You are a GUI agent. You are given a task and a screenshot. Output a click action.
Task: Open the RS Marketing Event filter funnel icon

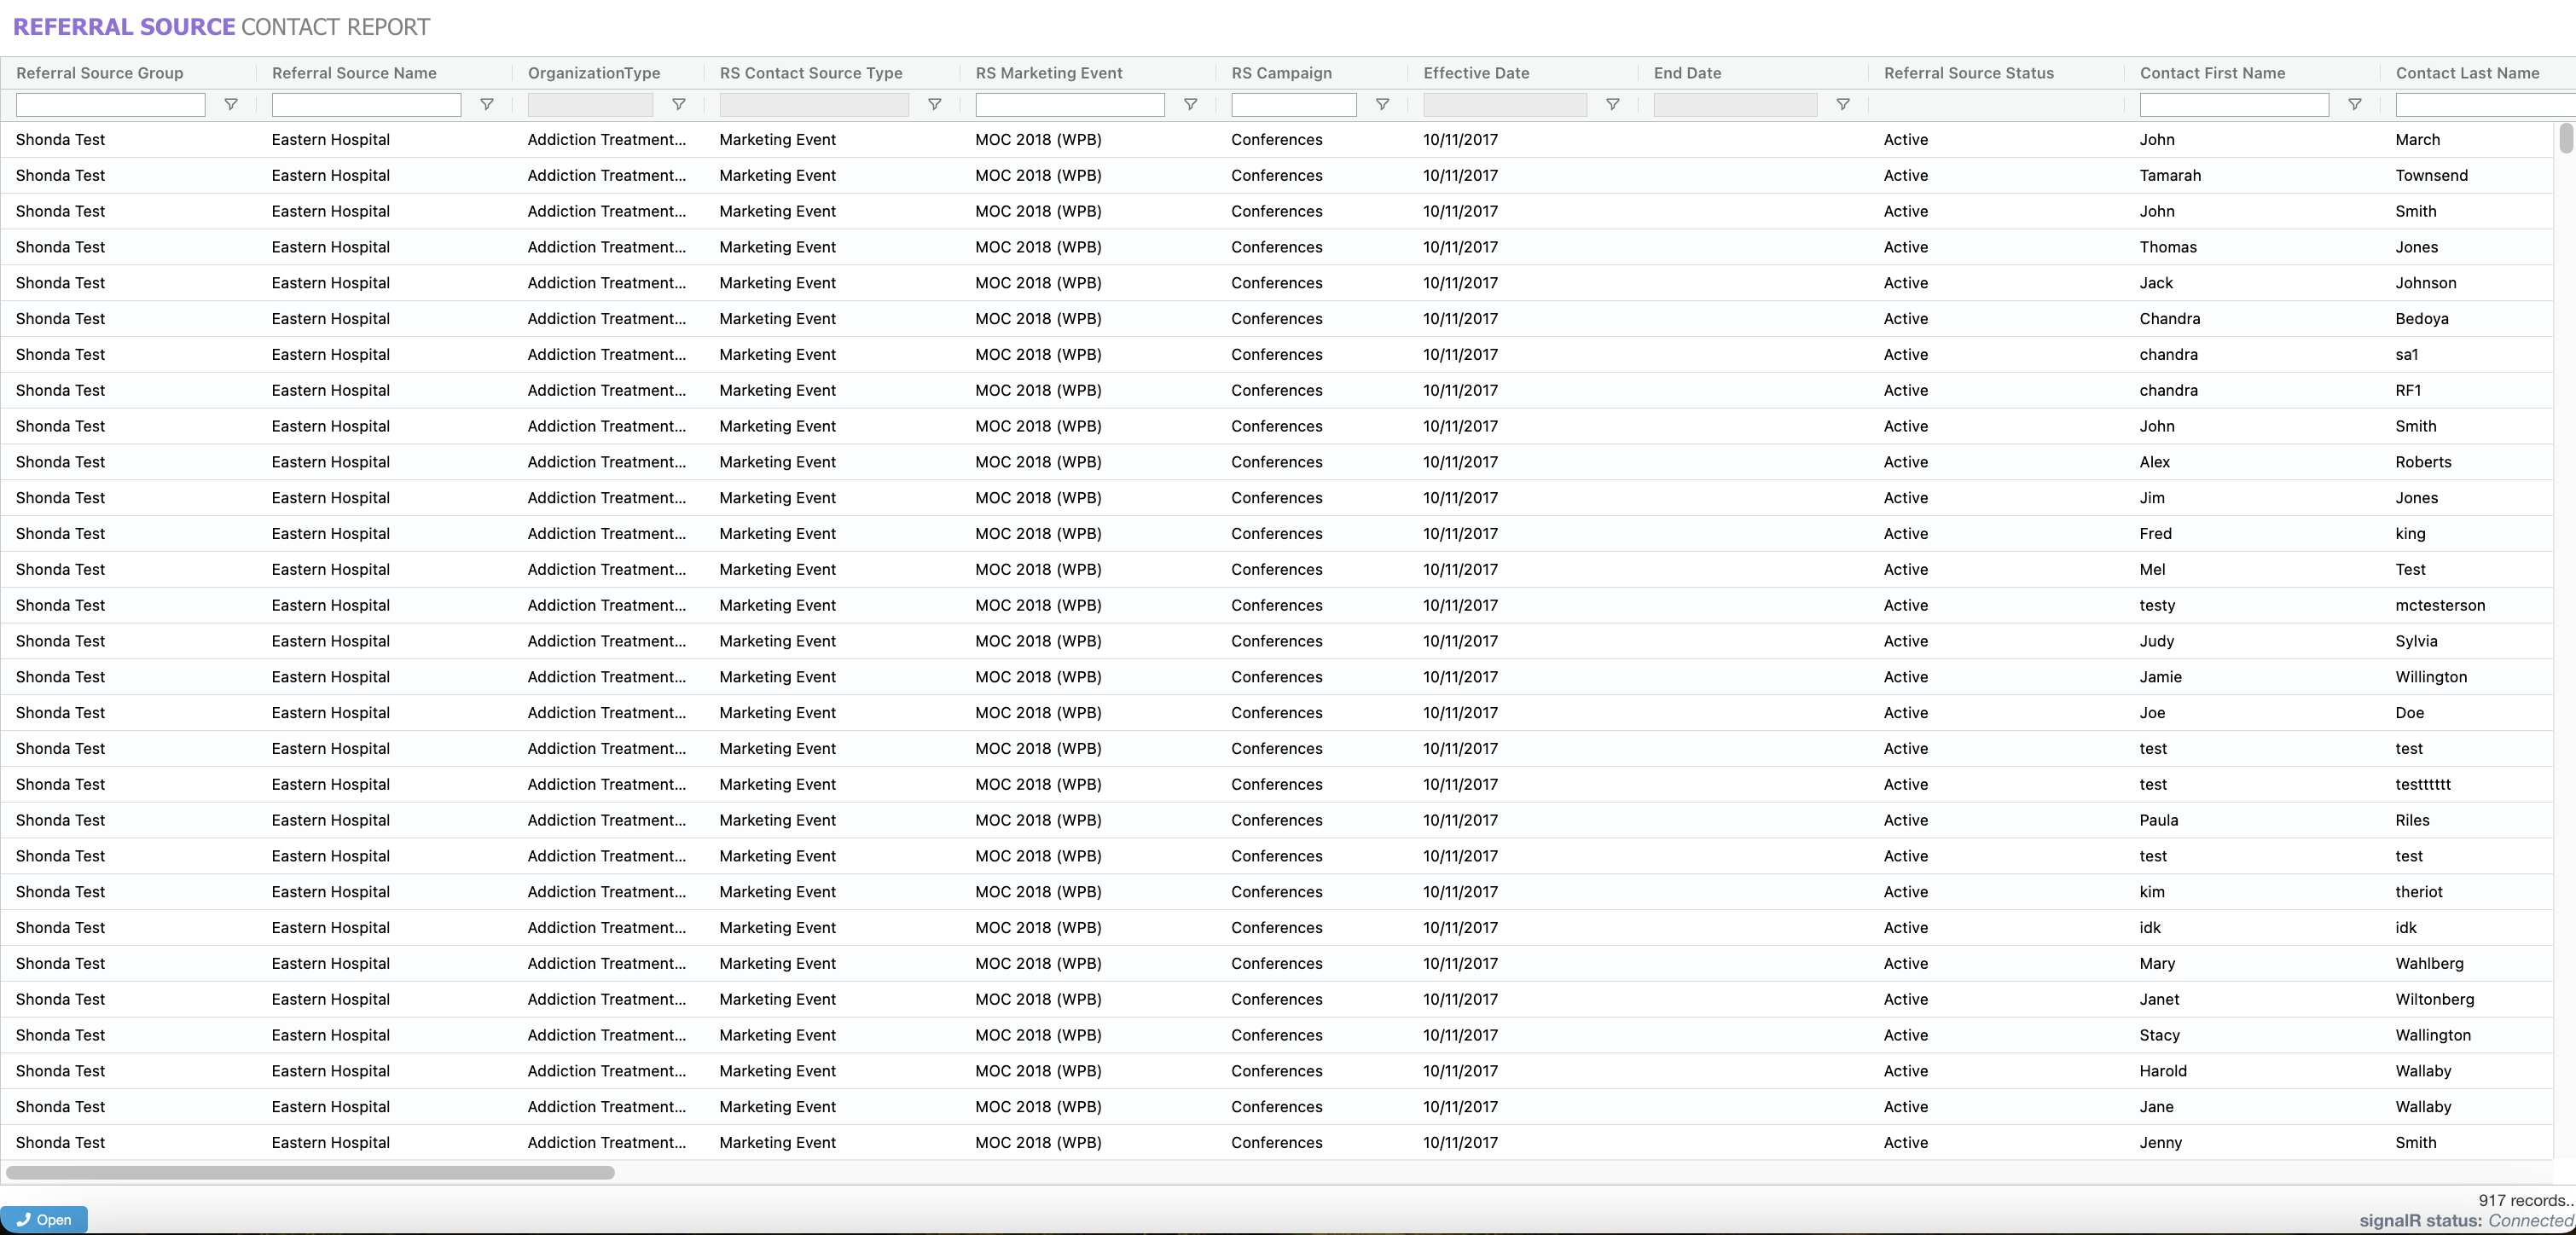1191,105
